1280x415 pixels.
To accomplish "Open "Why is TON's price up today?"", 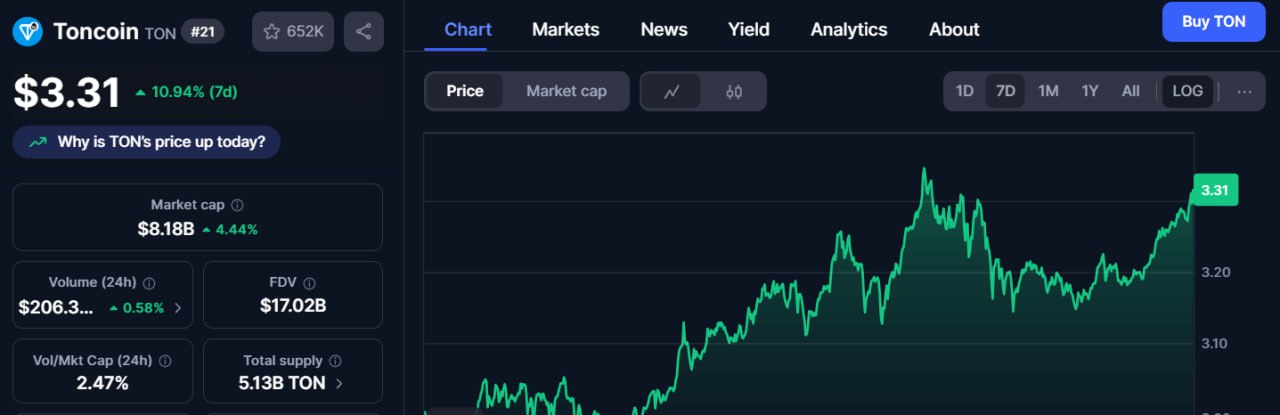I will click(146, 142).
